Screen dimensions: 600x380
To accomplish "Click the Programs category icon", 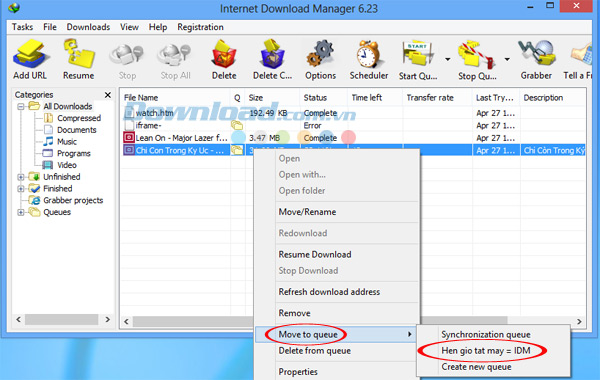I will click(x=48, y=153).
